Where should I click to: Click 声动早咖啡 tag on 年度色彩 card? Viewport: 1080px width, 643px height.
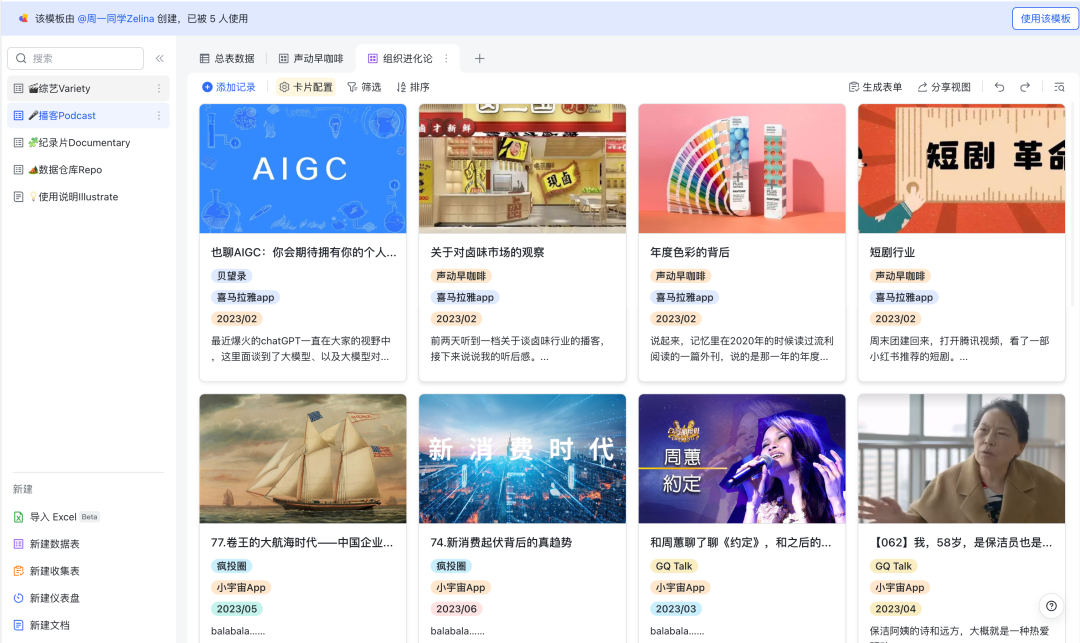tap(681, 276)
